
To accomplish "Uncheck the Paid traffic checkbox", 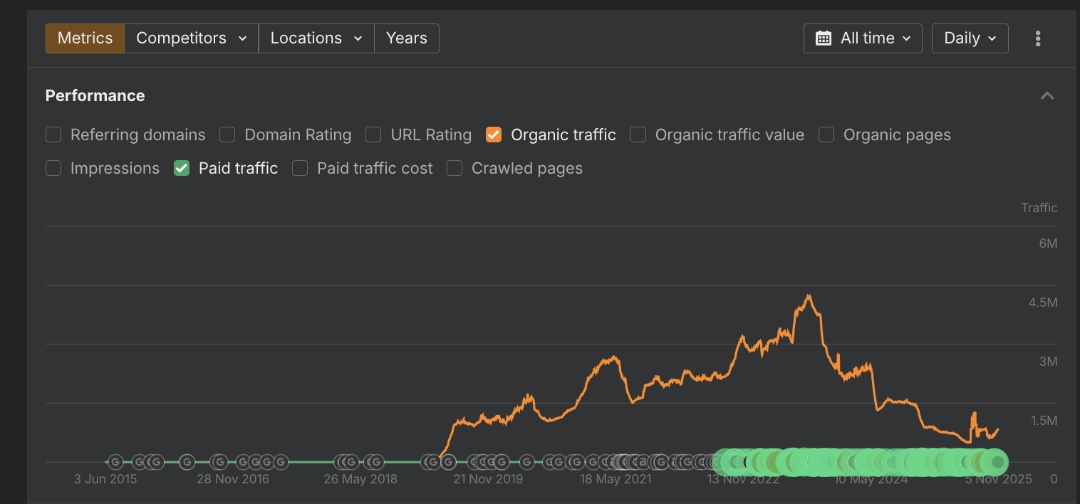I will [x=182, y=168].
